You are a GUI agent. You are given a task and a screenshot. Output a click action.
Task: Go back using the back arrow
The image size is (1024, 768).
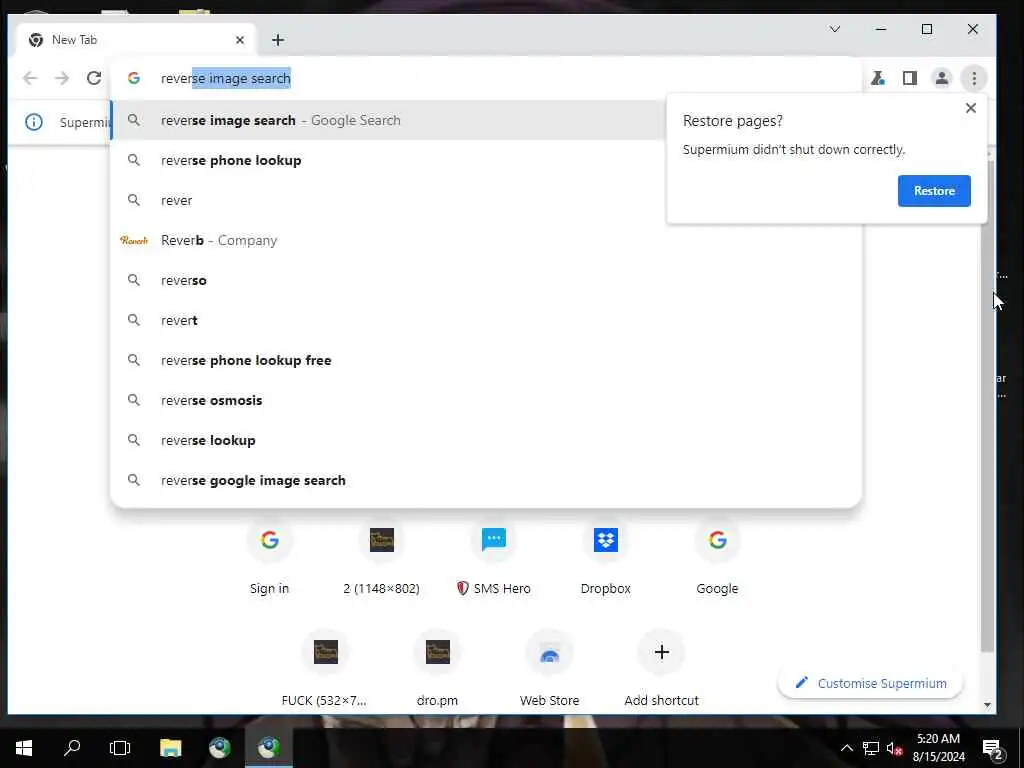[x=30, y=78]
